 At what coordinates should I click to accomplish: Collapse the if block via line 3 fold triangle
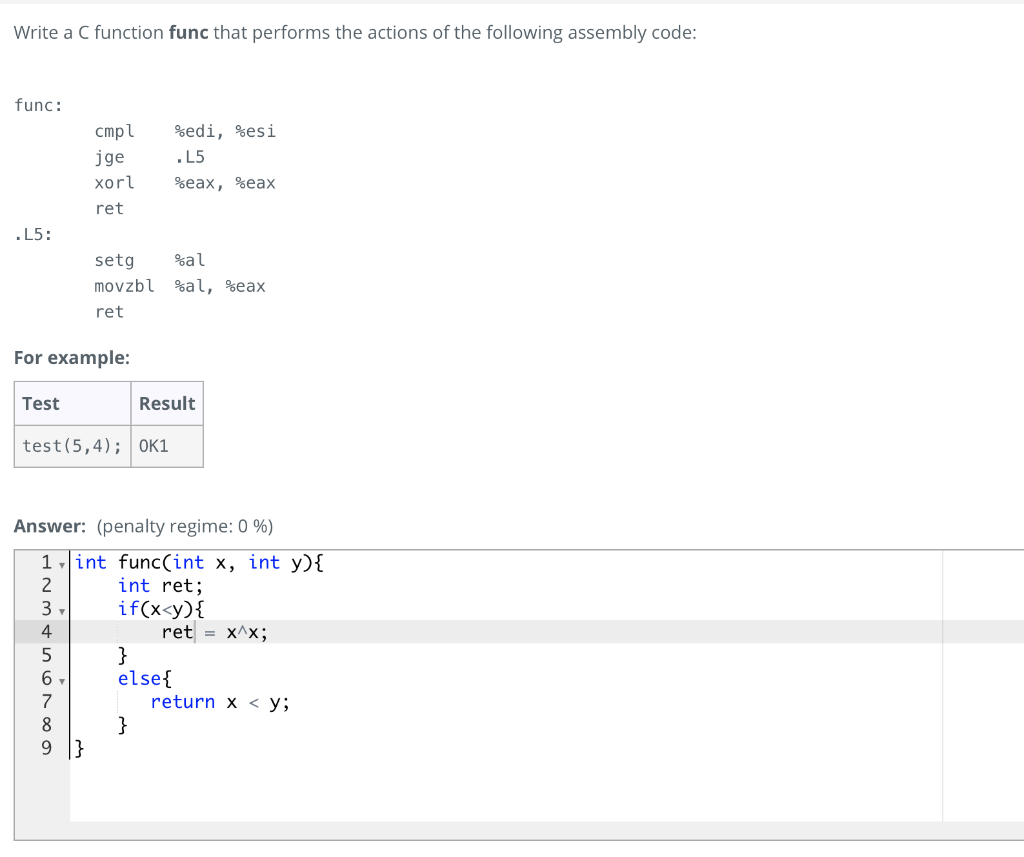[60, 609]
